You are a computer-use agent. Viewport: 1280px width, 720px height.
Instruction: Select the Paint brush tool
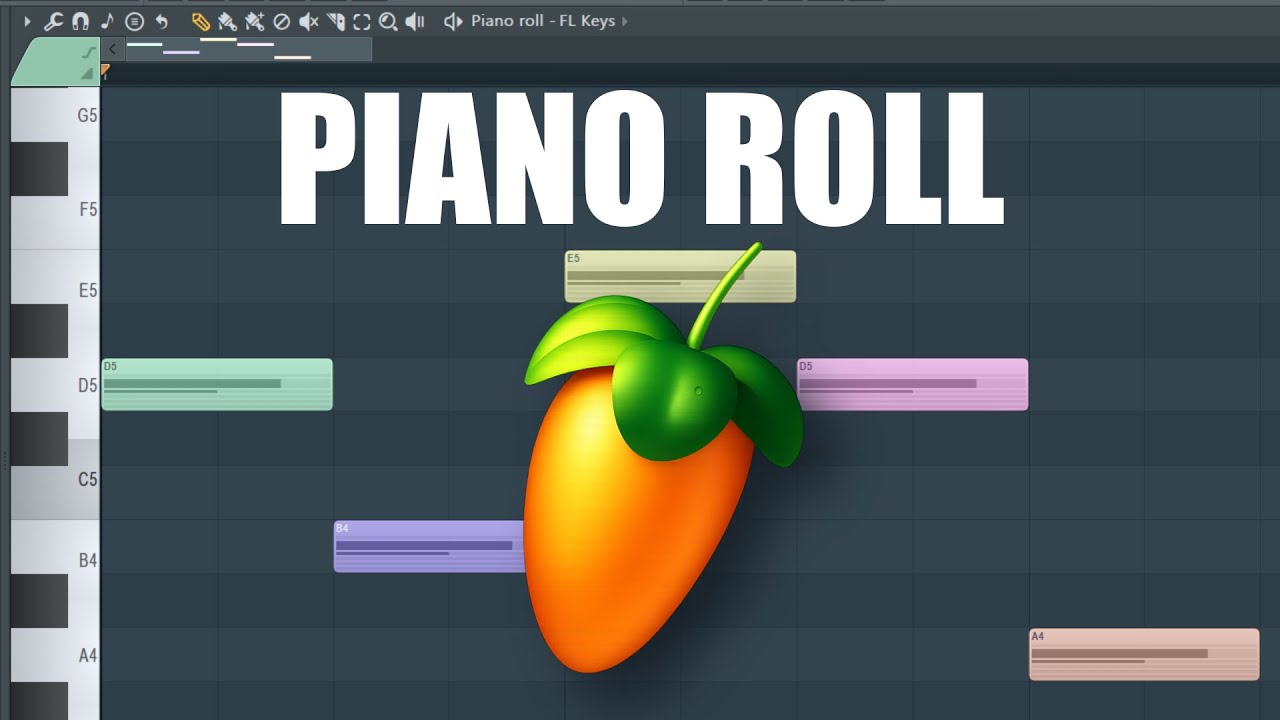coord(227,21)
